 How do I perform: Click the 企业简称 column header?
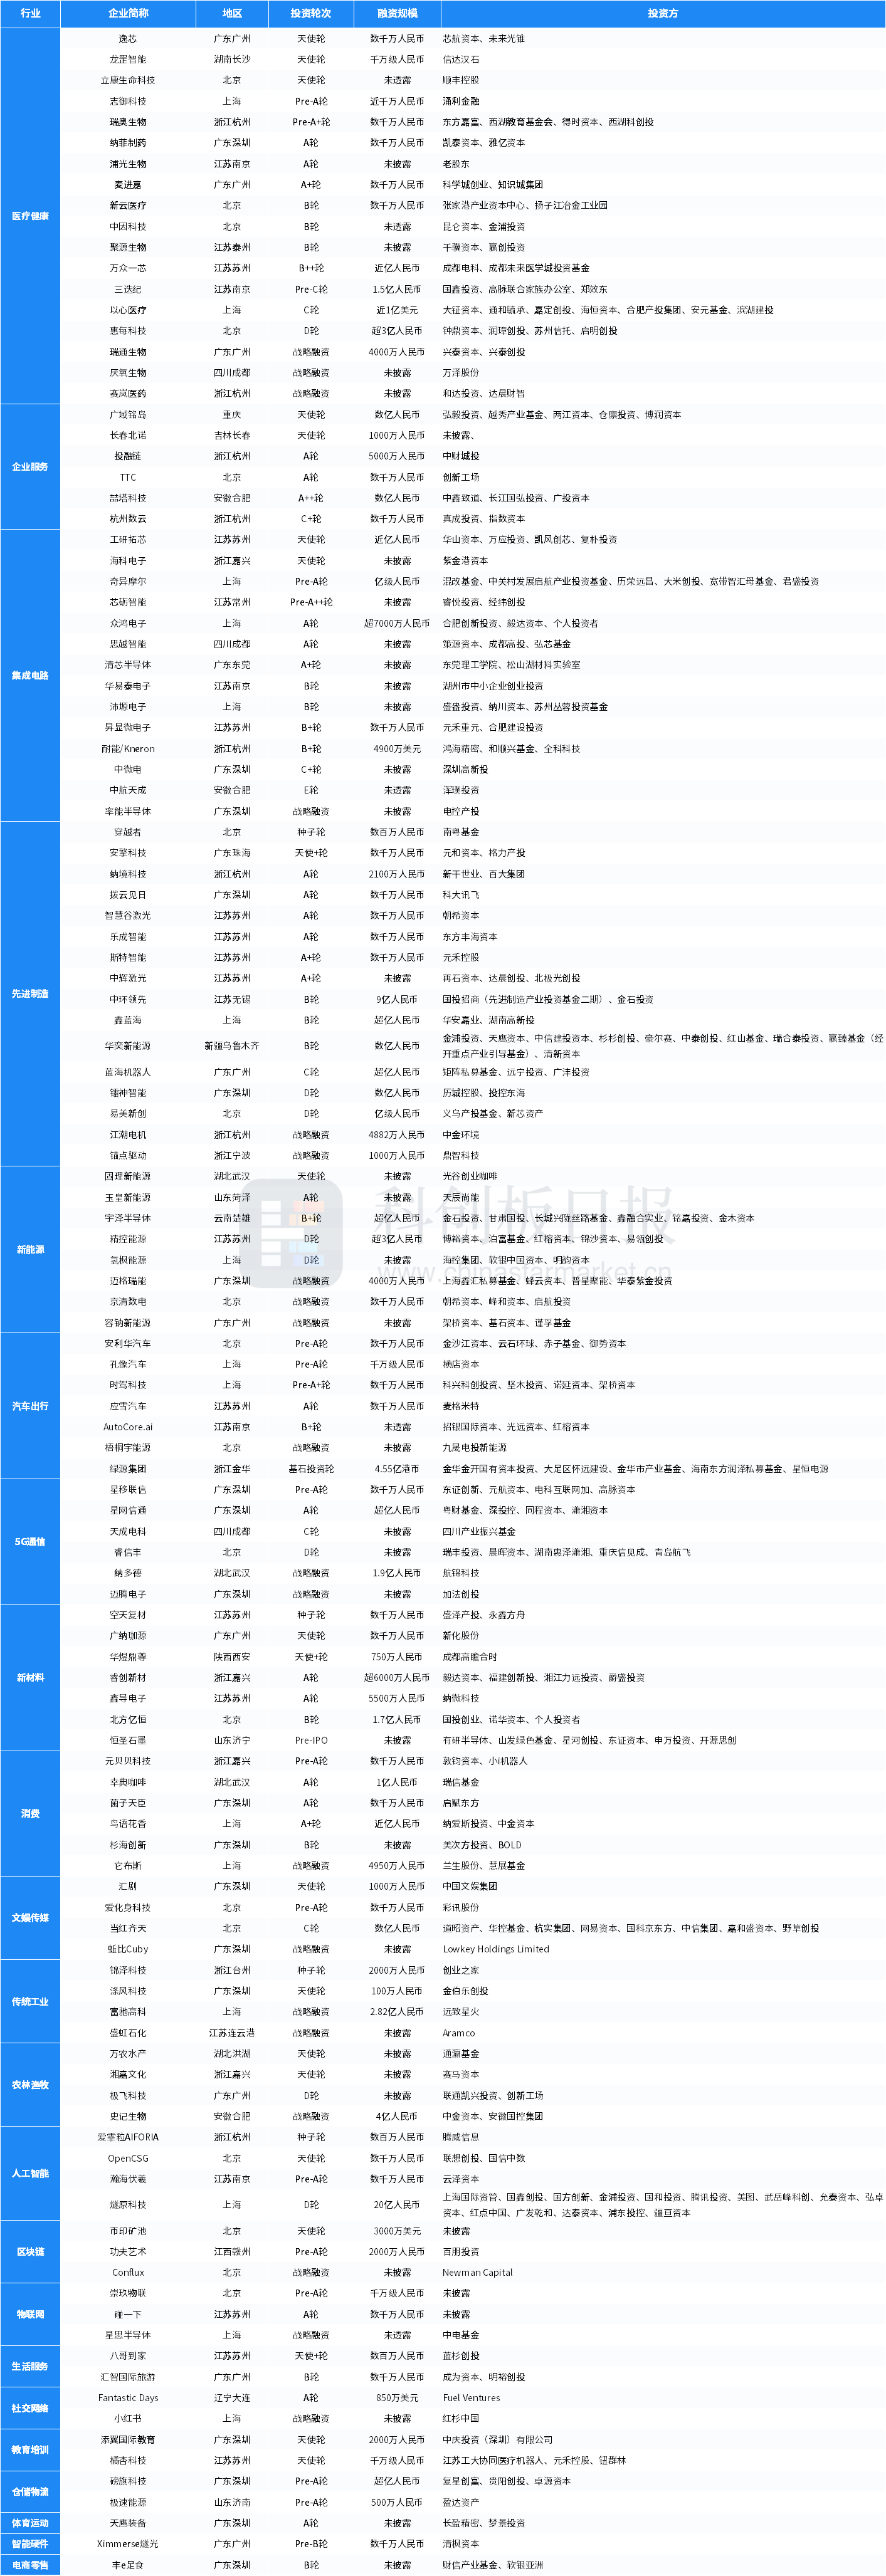click(128, 13)
